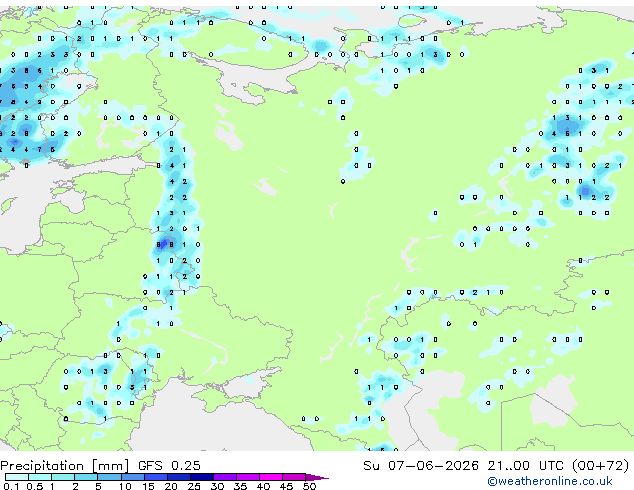
Task: Click the '25' legend scale value
Action: [x=194, y=486]
